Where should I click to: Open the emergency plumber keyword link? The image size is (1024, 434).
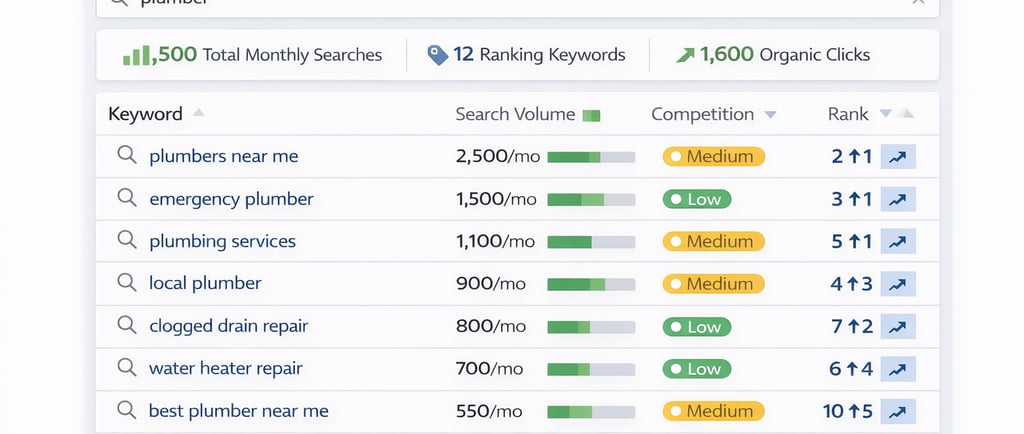coord(231,199)
